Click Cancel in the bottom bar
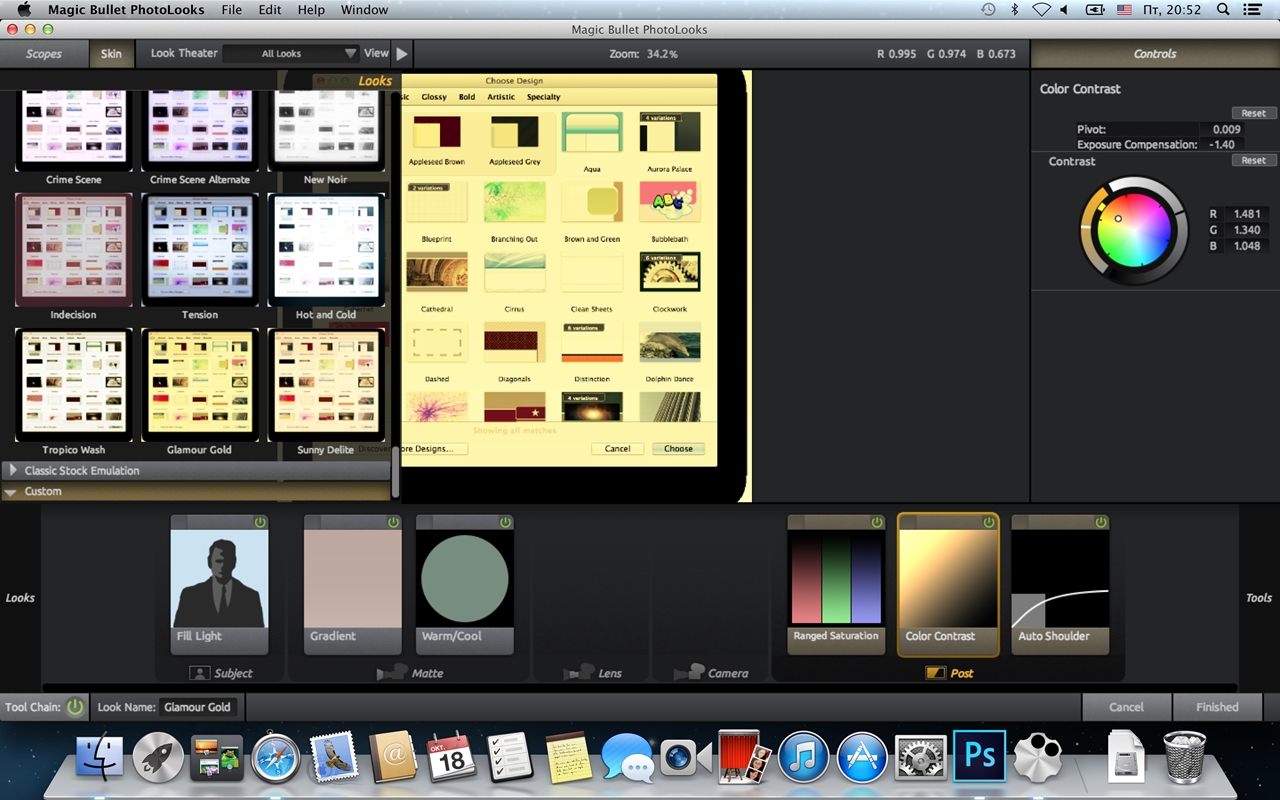 point(1126,707)
